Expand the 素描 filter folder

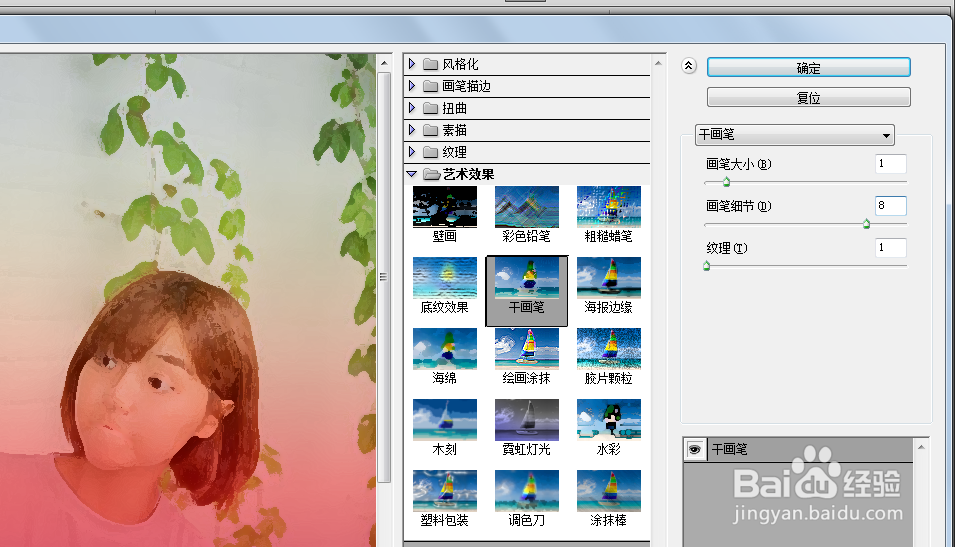412,129
